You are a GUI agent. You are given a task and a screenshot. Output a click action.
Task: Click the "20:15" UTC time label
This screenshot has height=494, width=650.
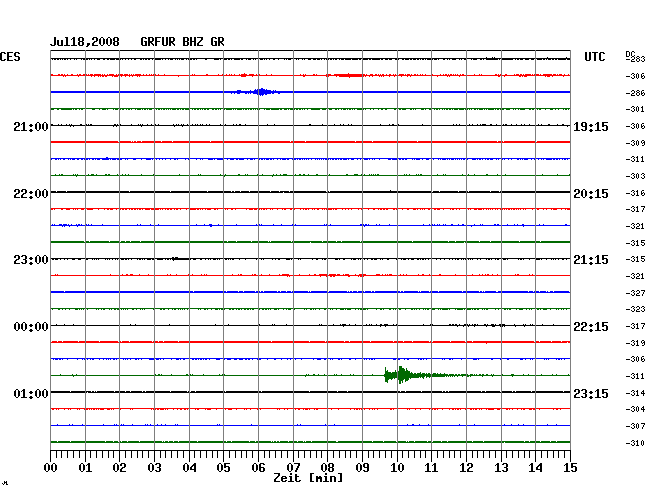tap(591, 194)
